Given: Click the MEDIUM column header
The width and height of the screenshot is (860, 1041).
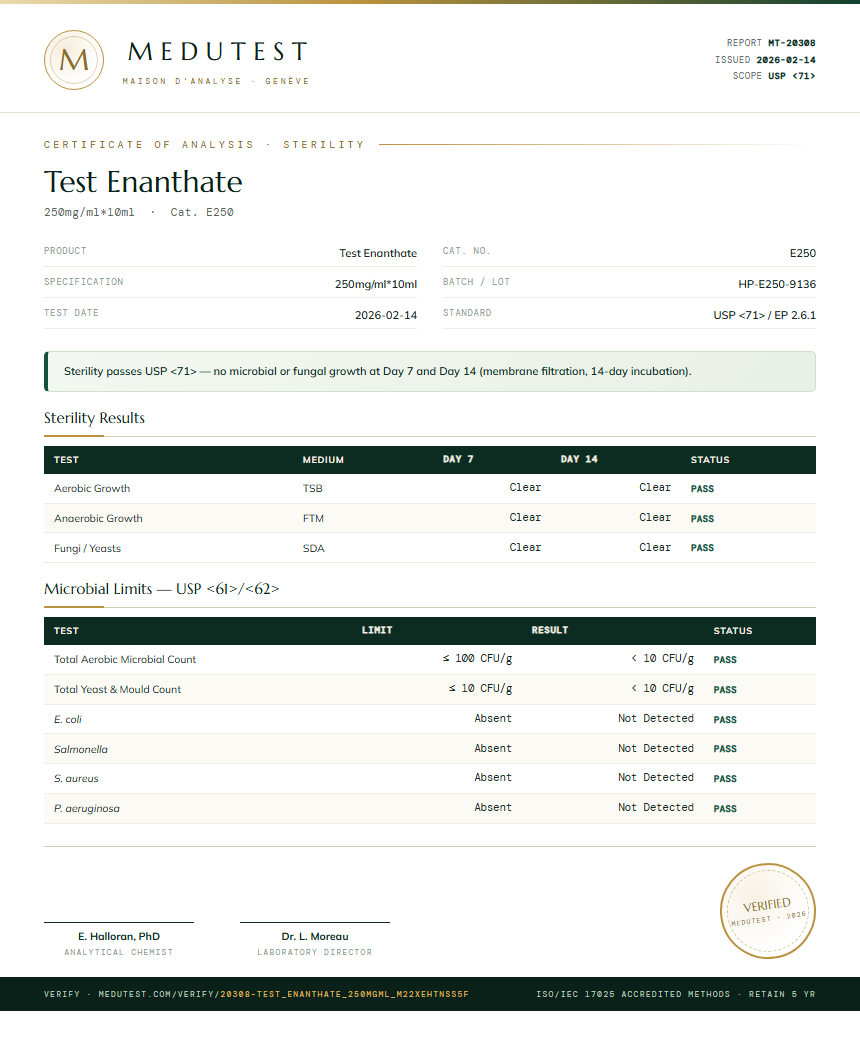Looking at the screenshot, I should click(x=323, y=459).
